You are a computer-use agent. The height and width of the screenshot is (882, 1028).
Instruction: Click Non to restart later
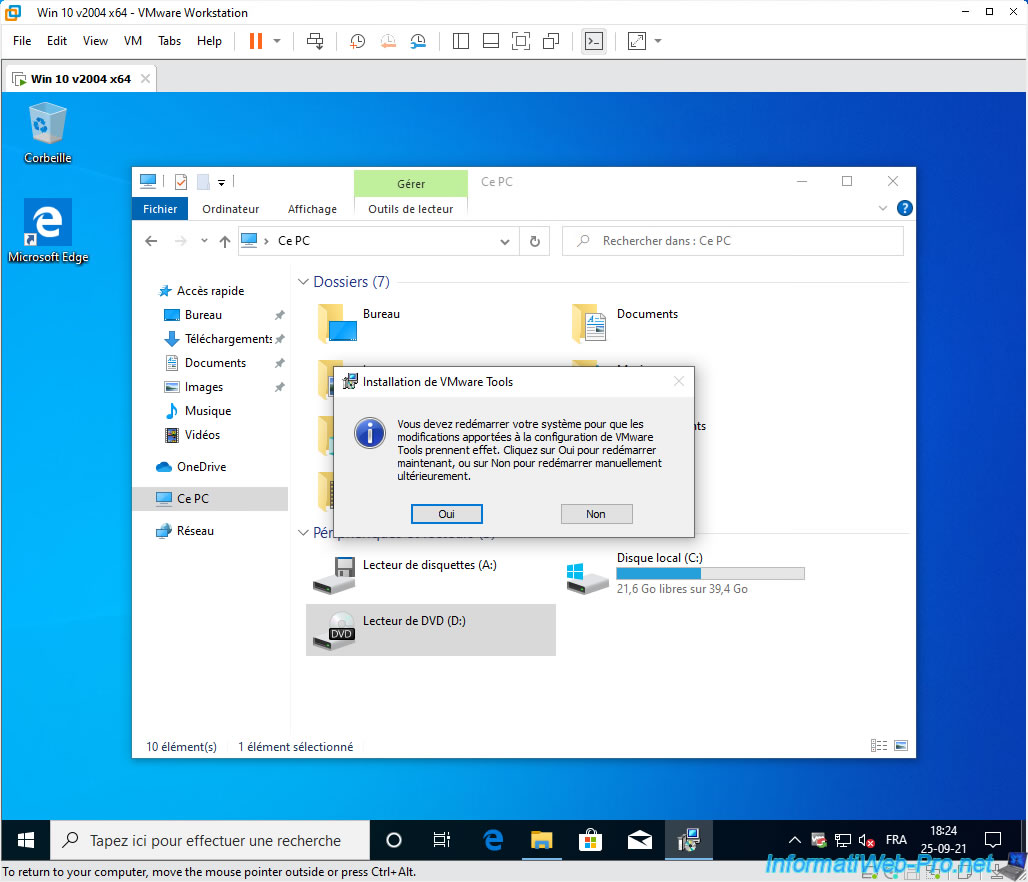[596, 514]
